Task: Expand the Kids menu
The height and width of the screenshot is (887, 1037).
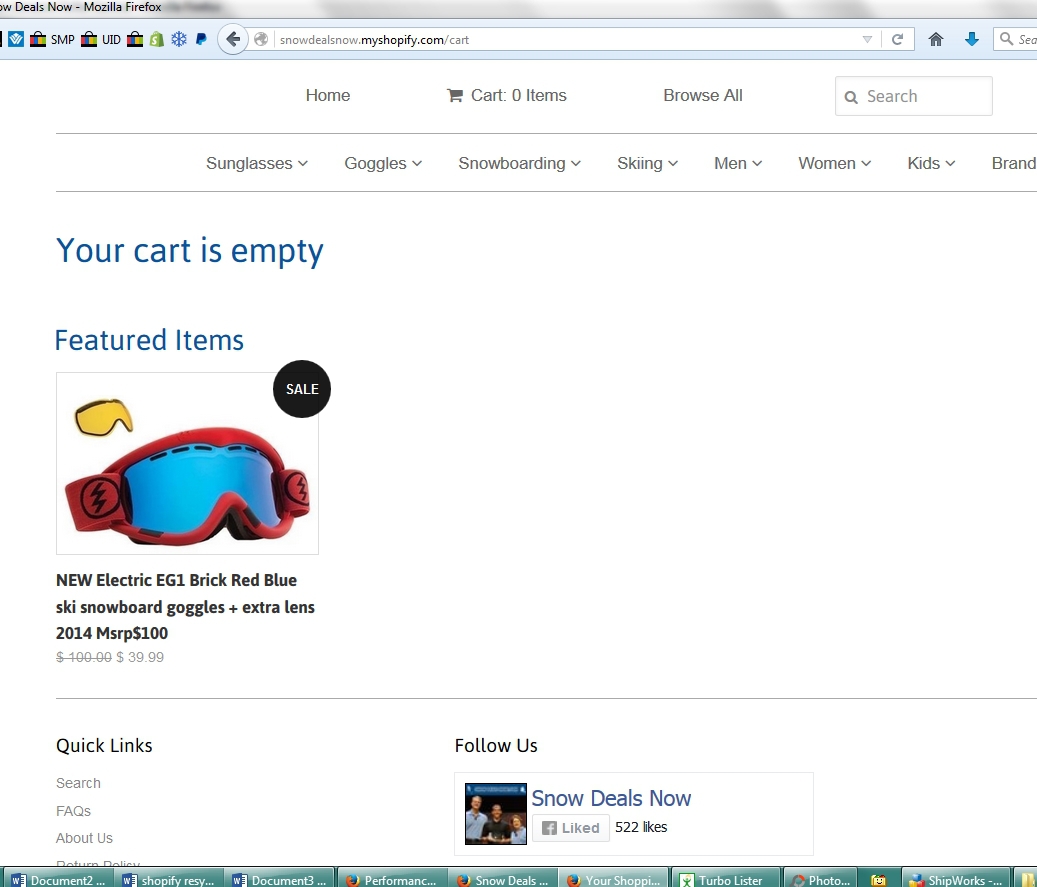Action: coord(931,163)
